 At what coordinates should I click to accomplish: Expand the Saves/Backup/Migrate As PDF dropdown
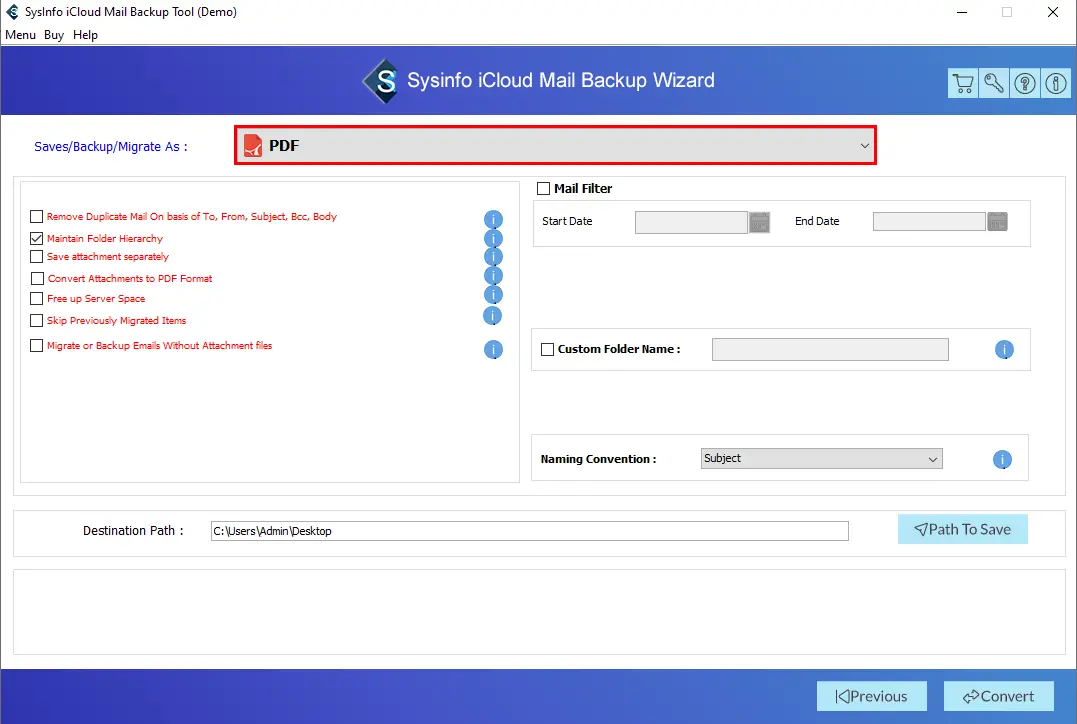click(555, 146)
